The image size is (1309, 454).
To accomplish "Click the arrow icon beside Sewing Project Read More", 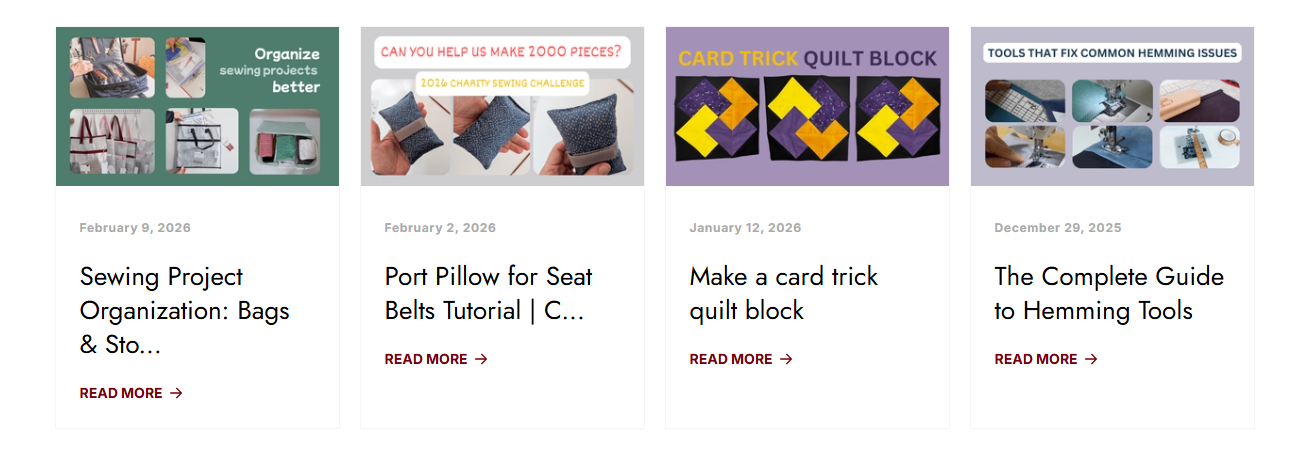I will point(177,393).
